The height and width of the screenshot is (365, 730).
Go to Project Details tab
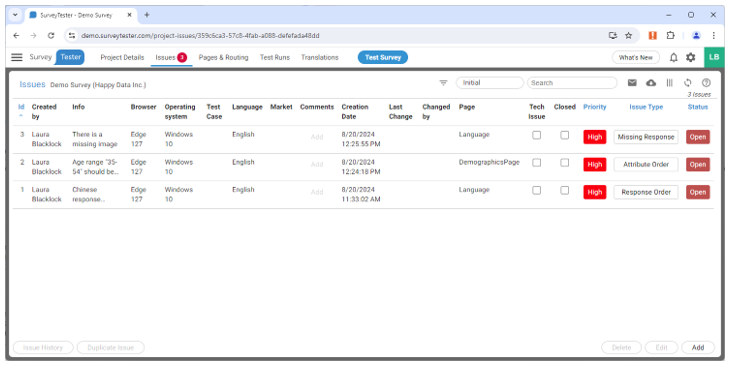pyautogui.click(x=122, y=58)
